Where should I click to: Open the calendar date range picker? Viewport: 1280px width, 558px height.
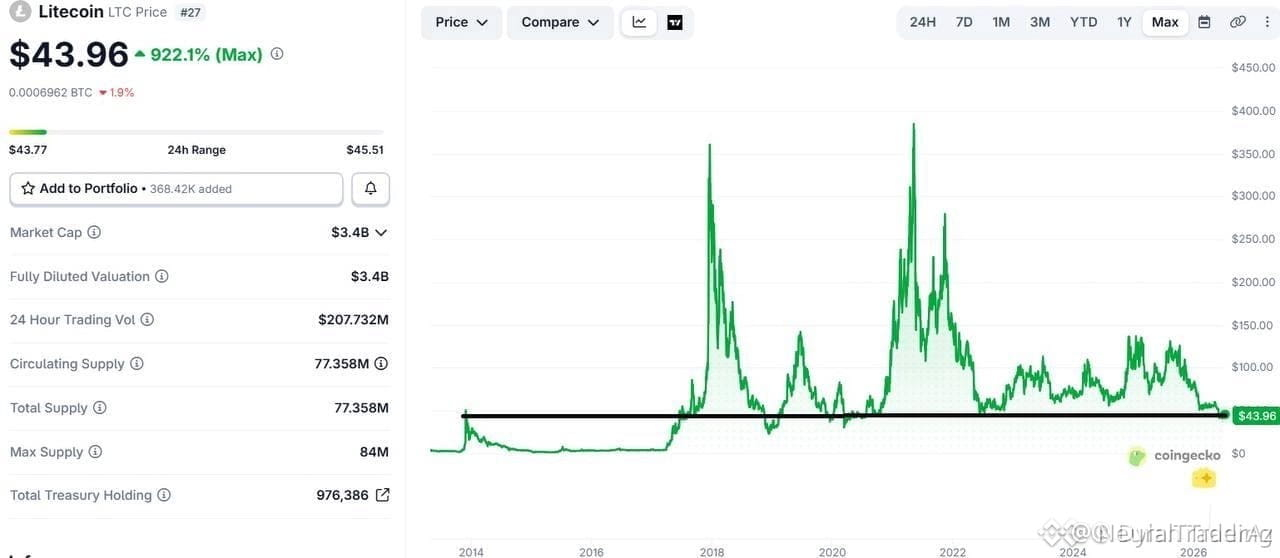coord(1204,22)
